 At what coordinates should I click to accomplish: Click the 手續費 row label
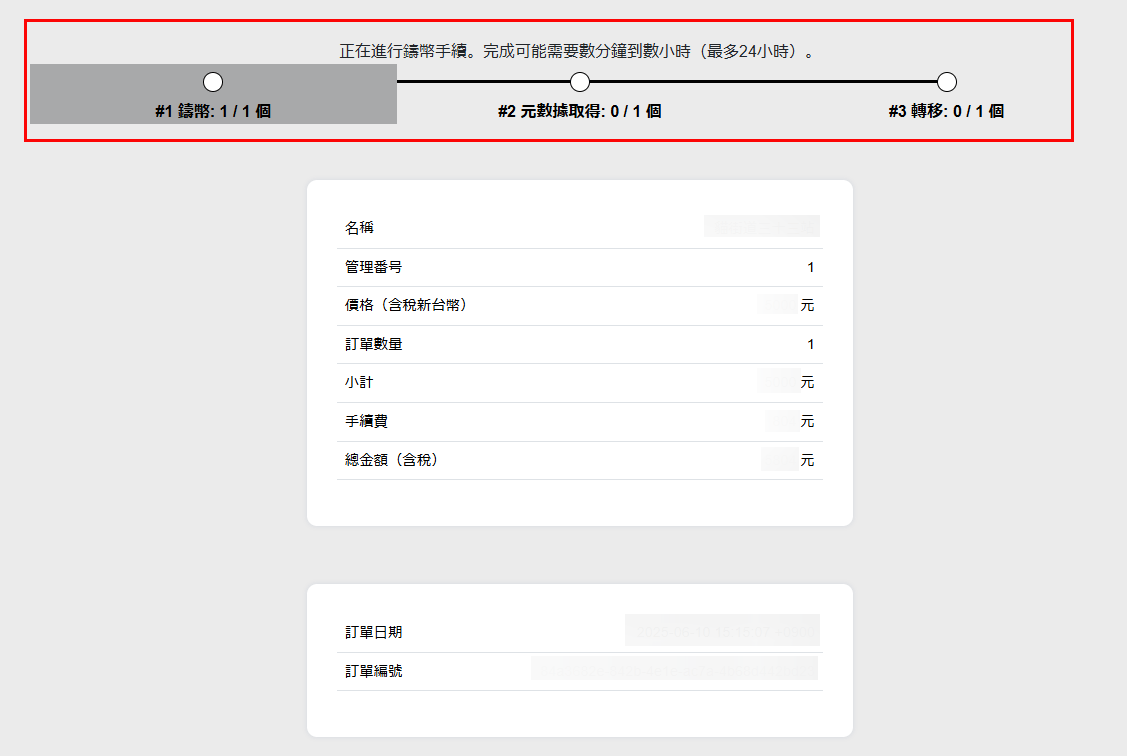coord(367,422)
